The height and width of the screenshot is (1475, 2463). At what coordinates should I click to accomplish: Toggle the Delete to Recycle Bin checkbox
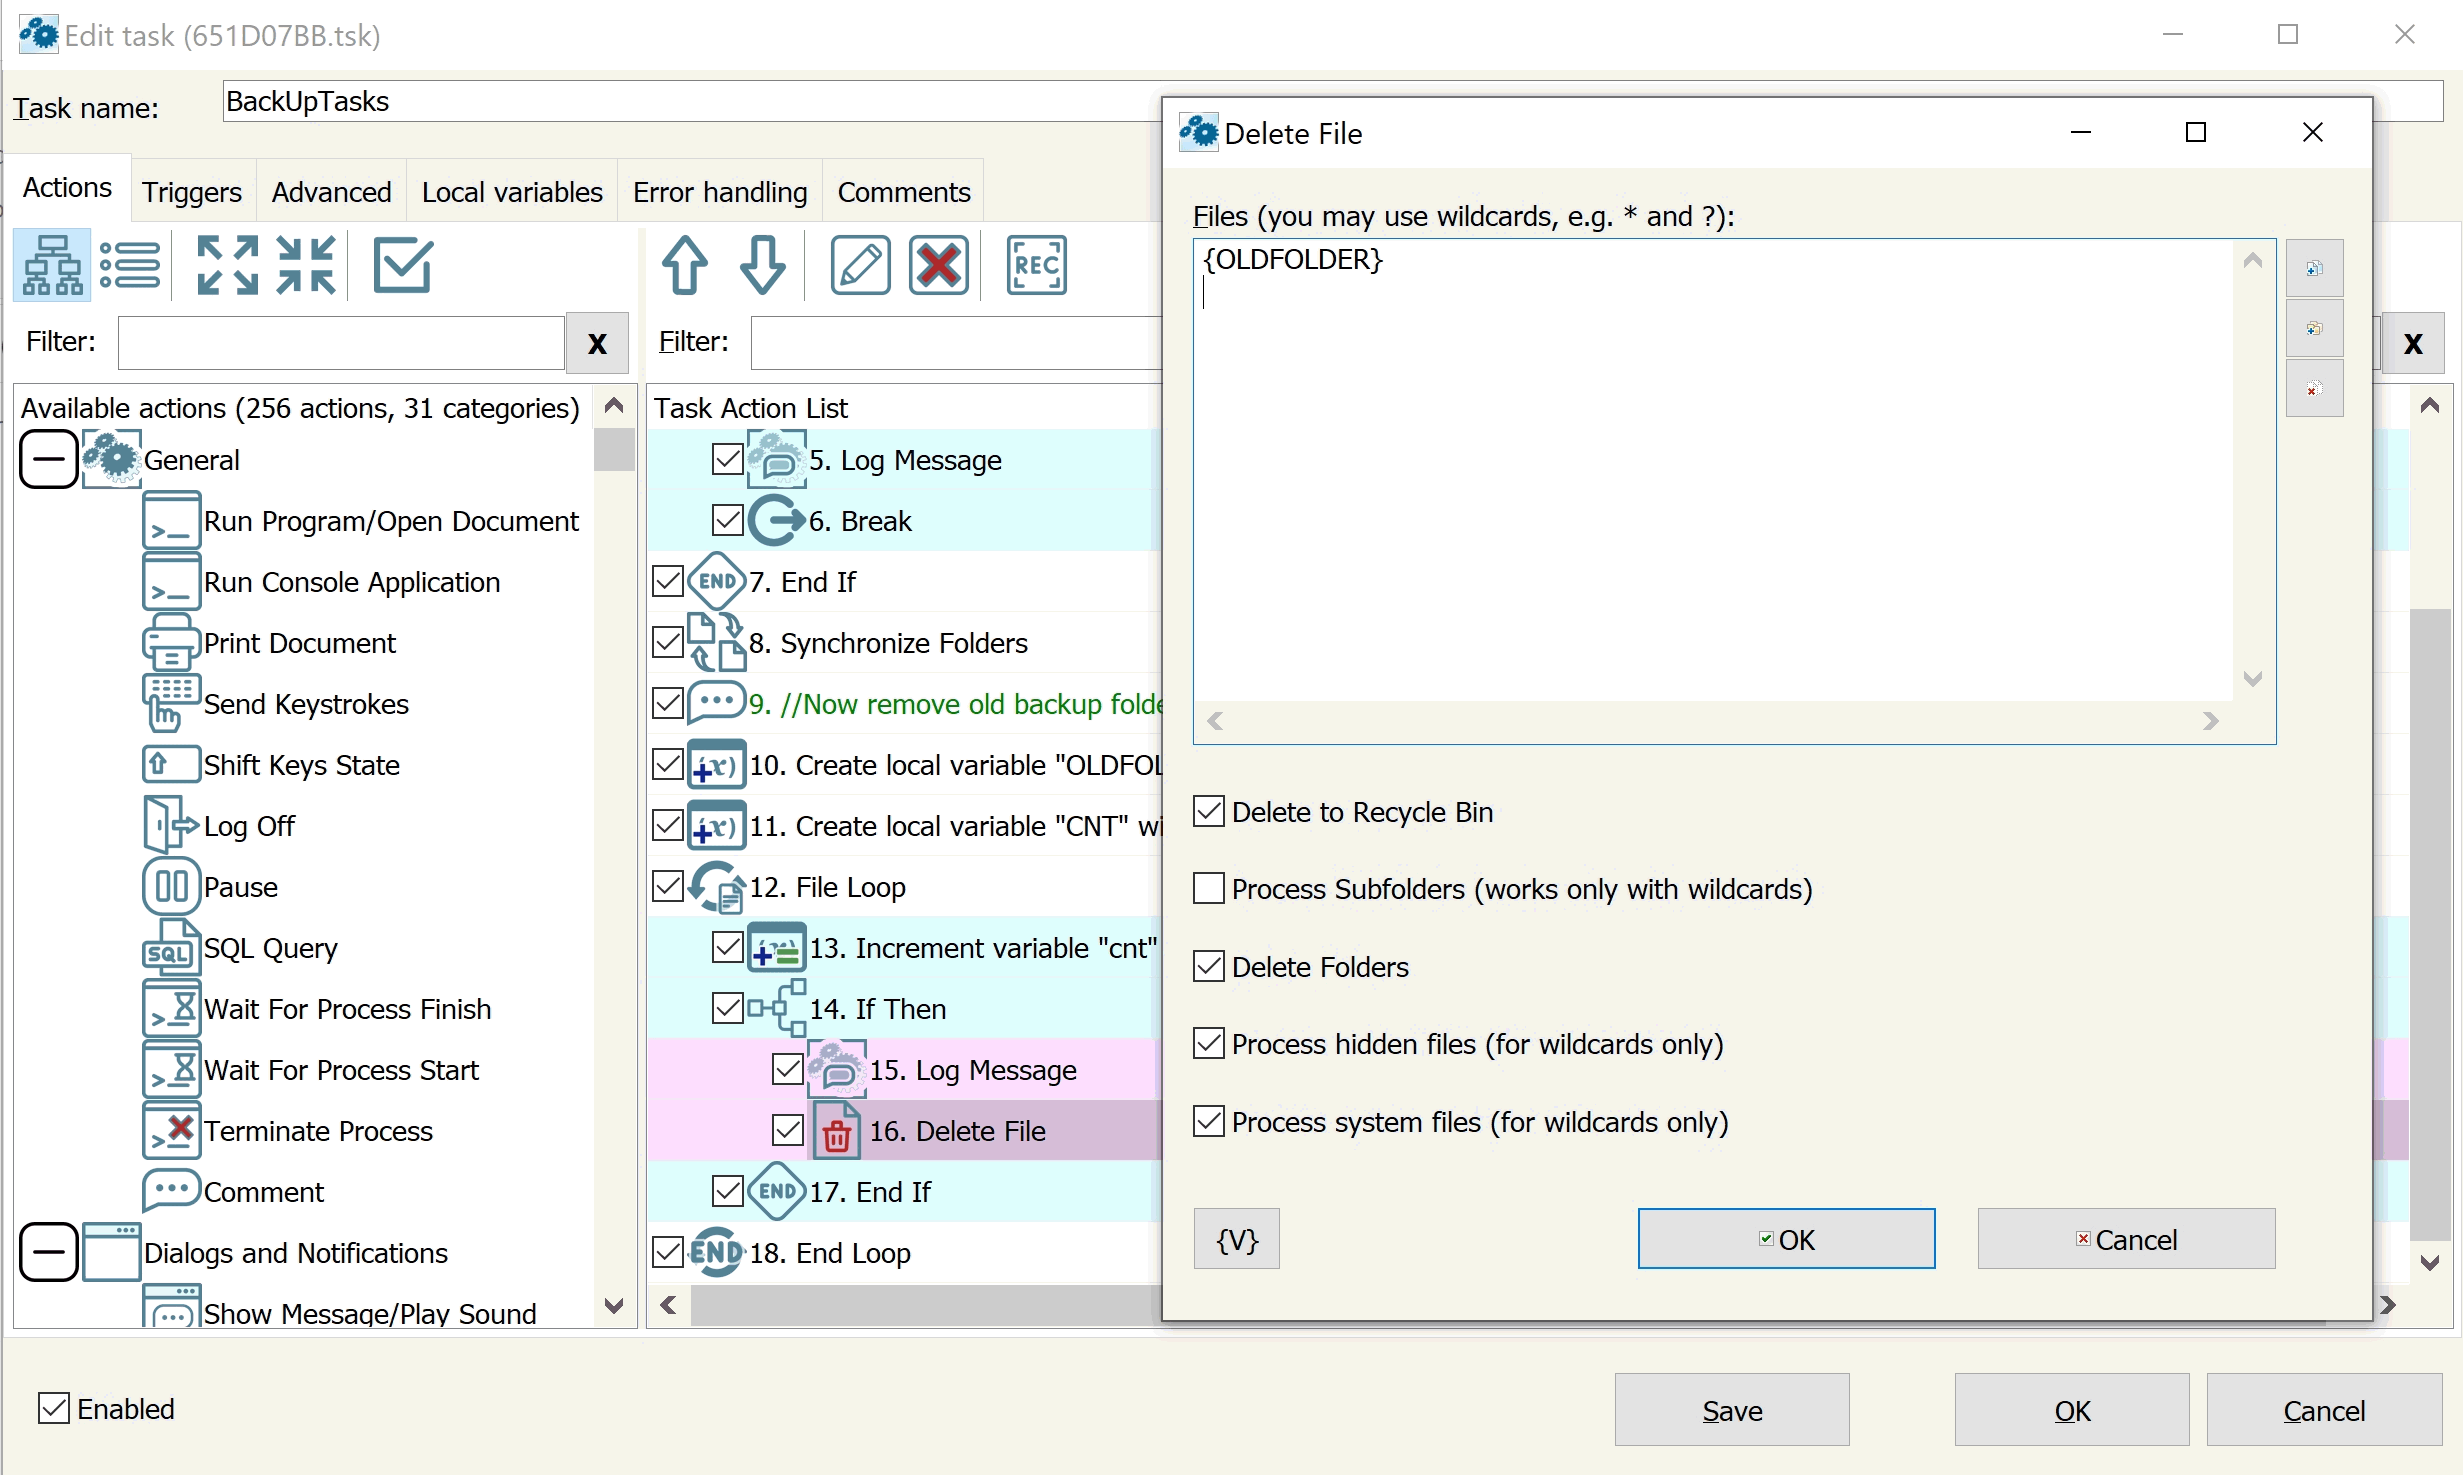(x=1213, y=809)
